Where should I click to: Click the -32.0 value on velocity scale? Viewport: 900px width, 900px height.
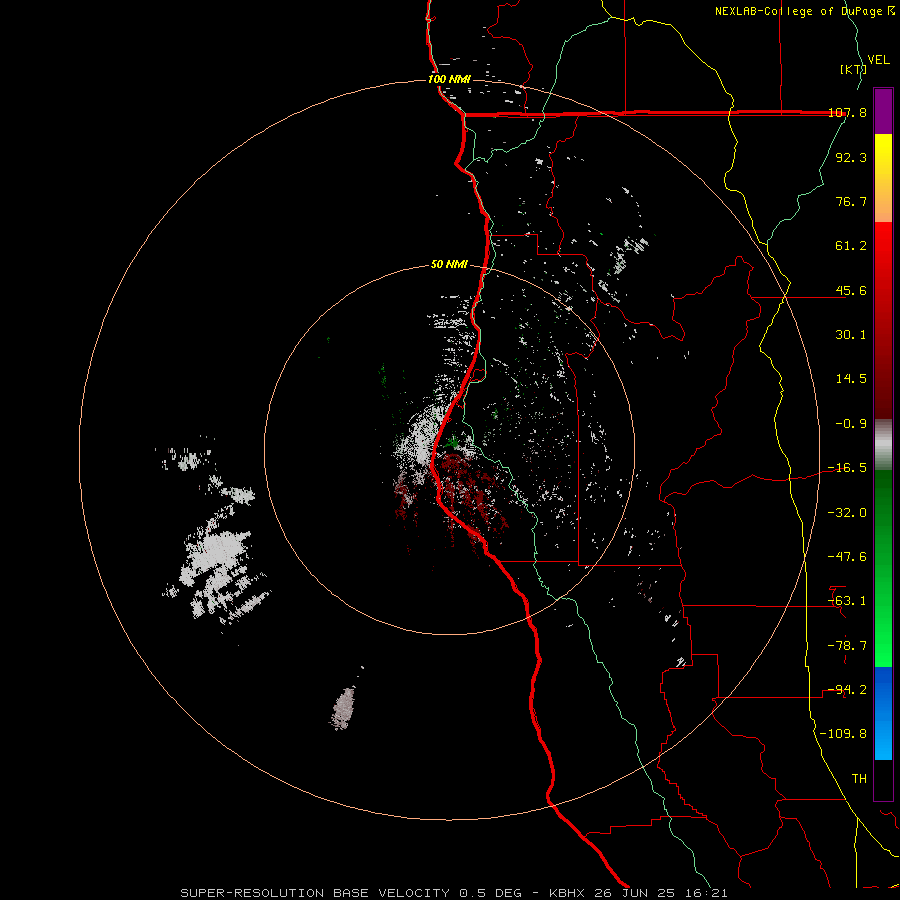coord(847,513)
